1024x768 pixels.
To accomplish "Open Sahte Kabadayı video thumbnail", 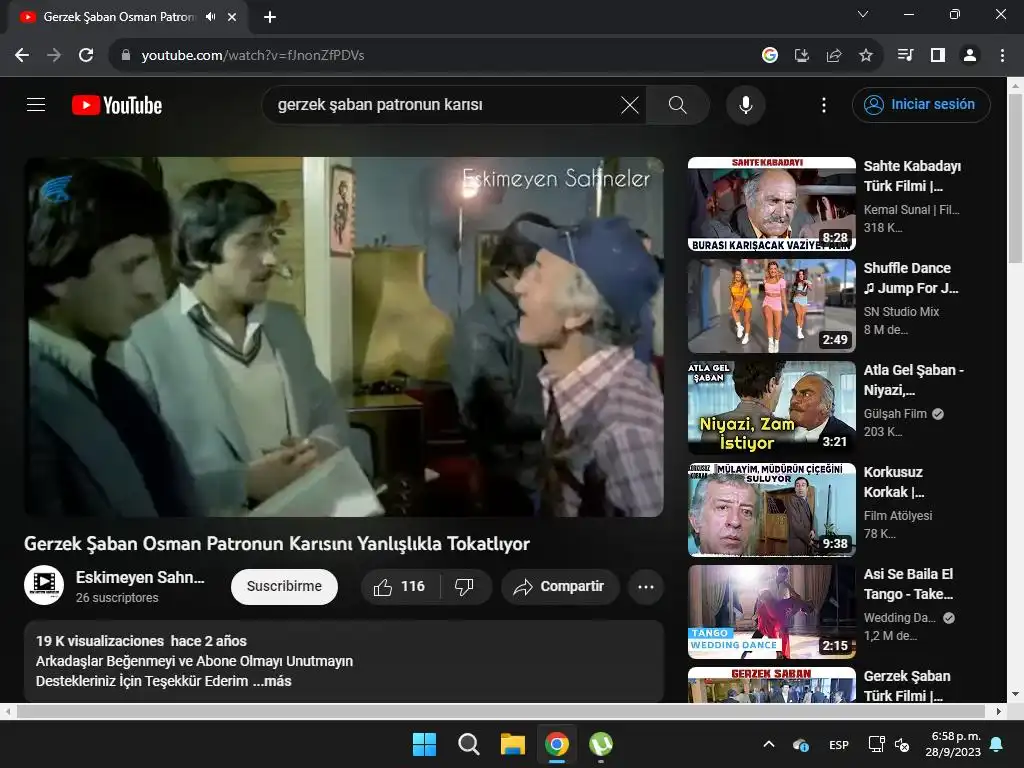I will tap(771, 204).
